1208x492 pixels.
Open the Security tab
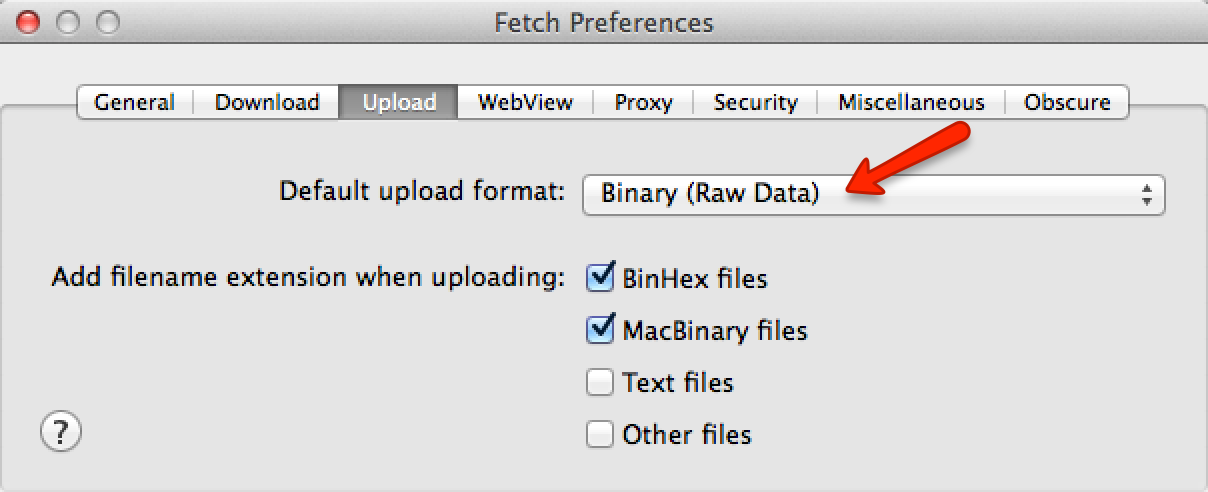click(755, 102)
